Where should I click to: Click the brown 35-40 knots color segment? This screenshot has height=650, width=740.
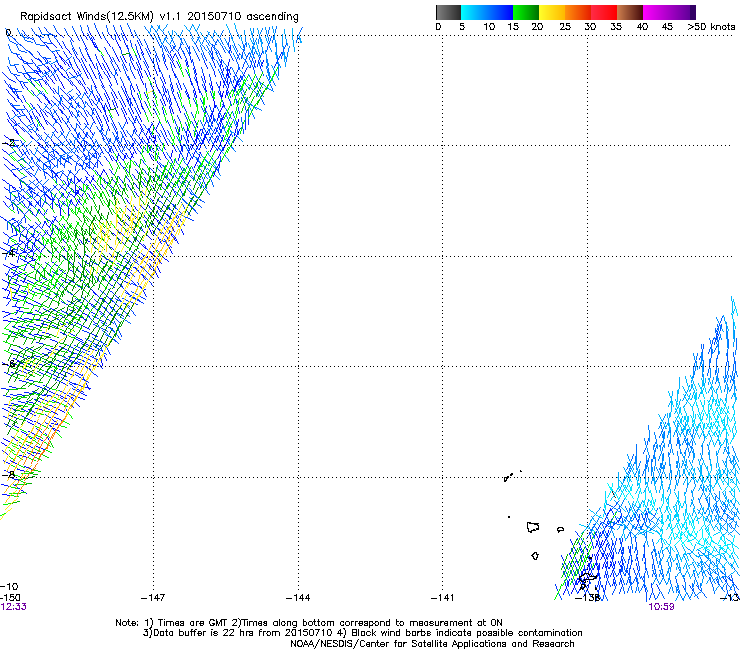630,12
